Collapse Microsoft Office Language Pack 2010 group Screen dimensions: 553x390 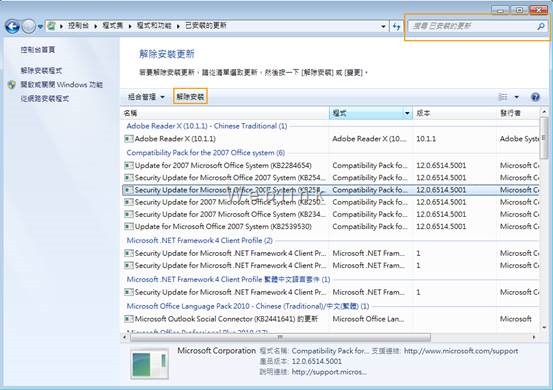[248, 306]
